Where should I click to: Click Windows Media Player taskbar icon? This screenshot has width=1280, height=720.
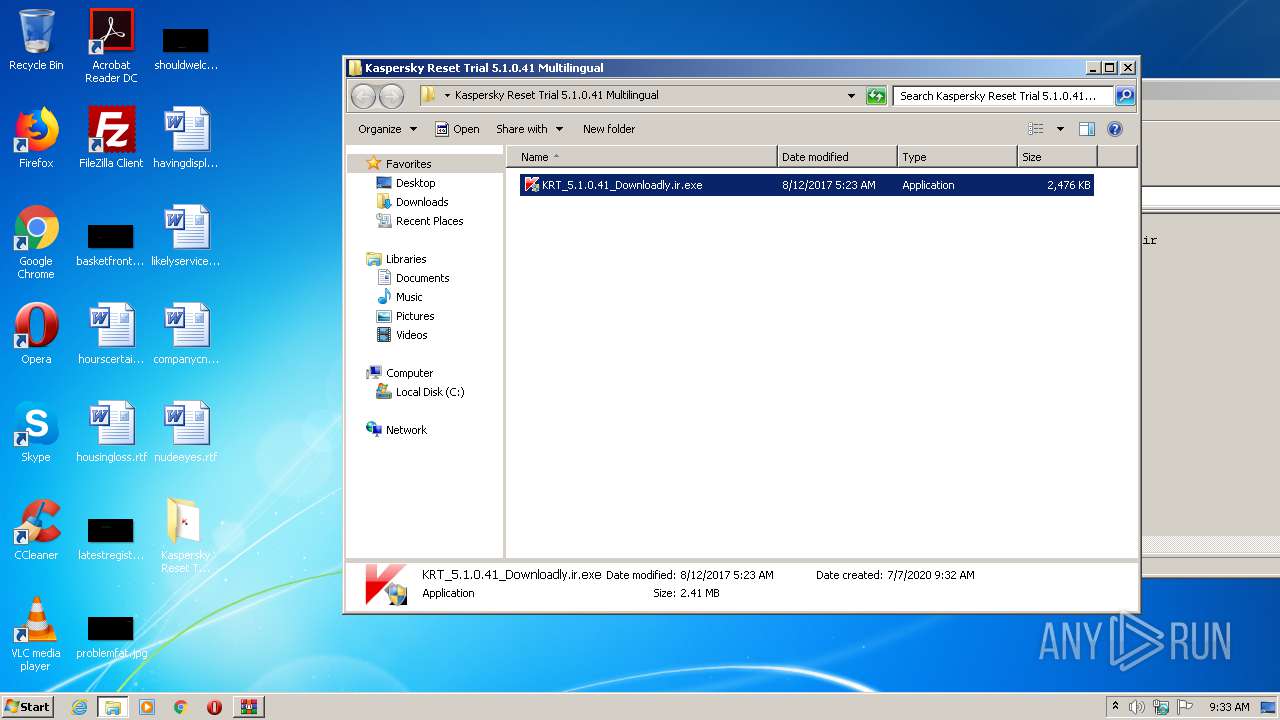(x=147, y=707)
